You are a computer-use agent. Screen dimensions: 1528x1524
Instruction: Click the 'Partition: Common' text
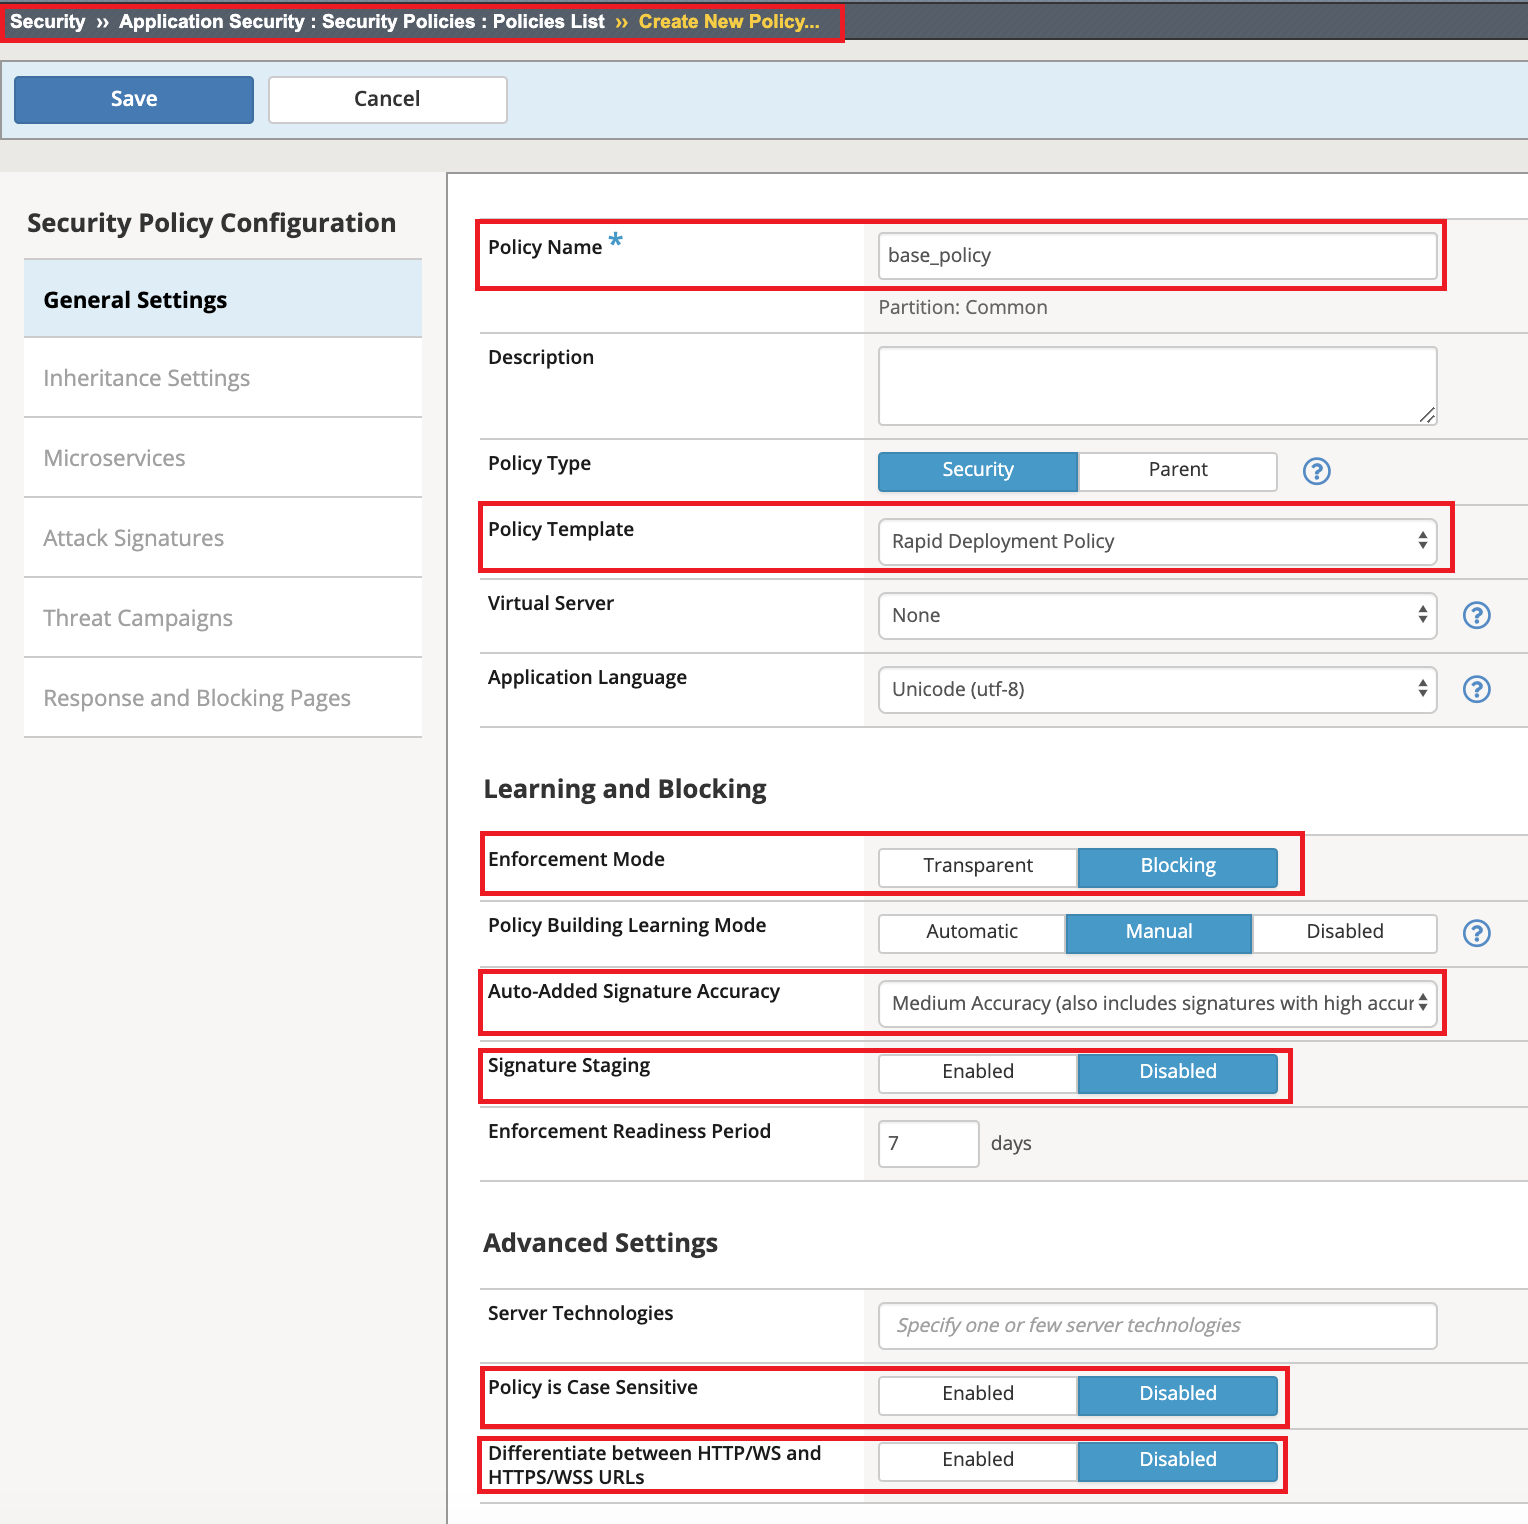coord(963,307)
